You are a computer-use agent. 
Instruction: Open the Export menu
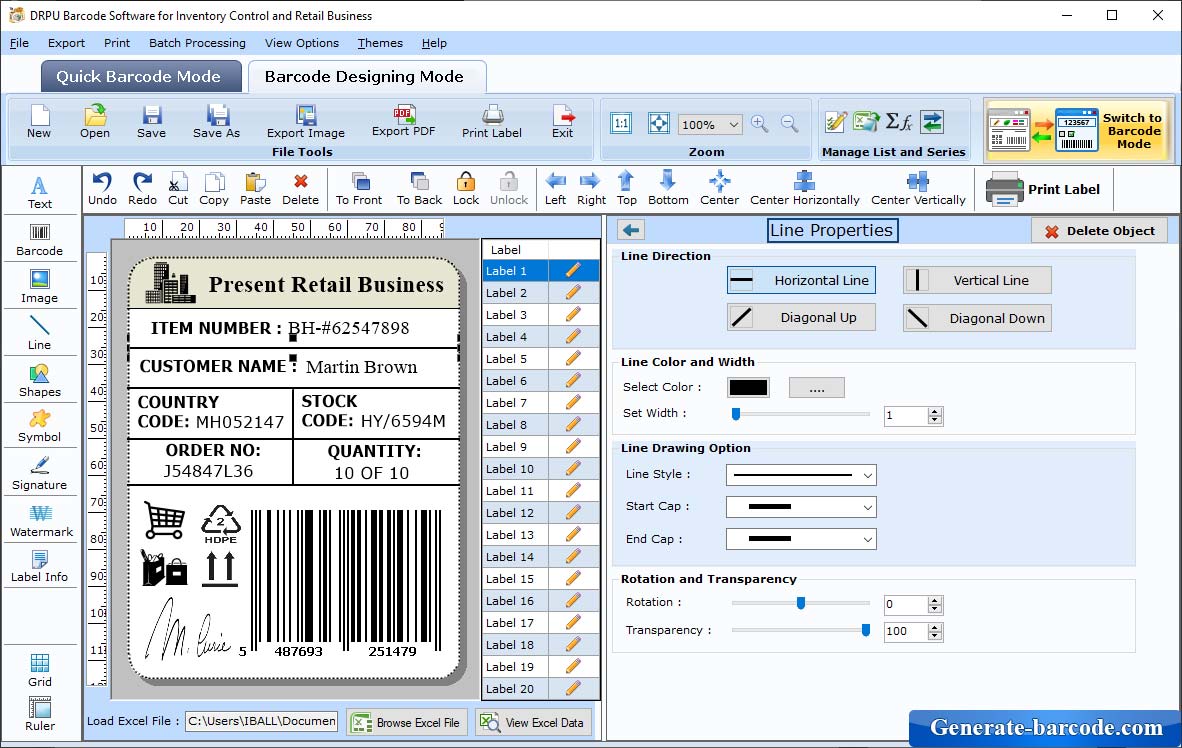[x=66, y=43]
